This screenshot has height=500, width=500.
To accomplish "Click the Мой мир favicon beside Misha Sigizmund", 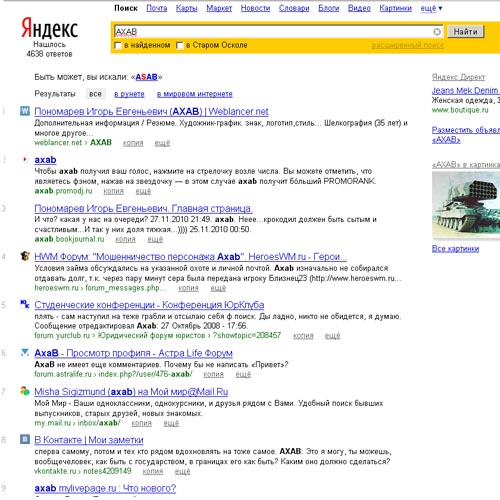I will pyautogui.click(x=25, y=391).
